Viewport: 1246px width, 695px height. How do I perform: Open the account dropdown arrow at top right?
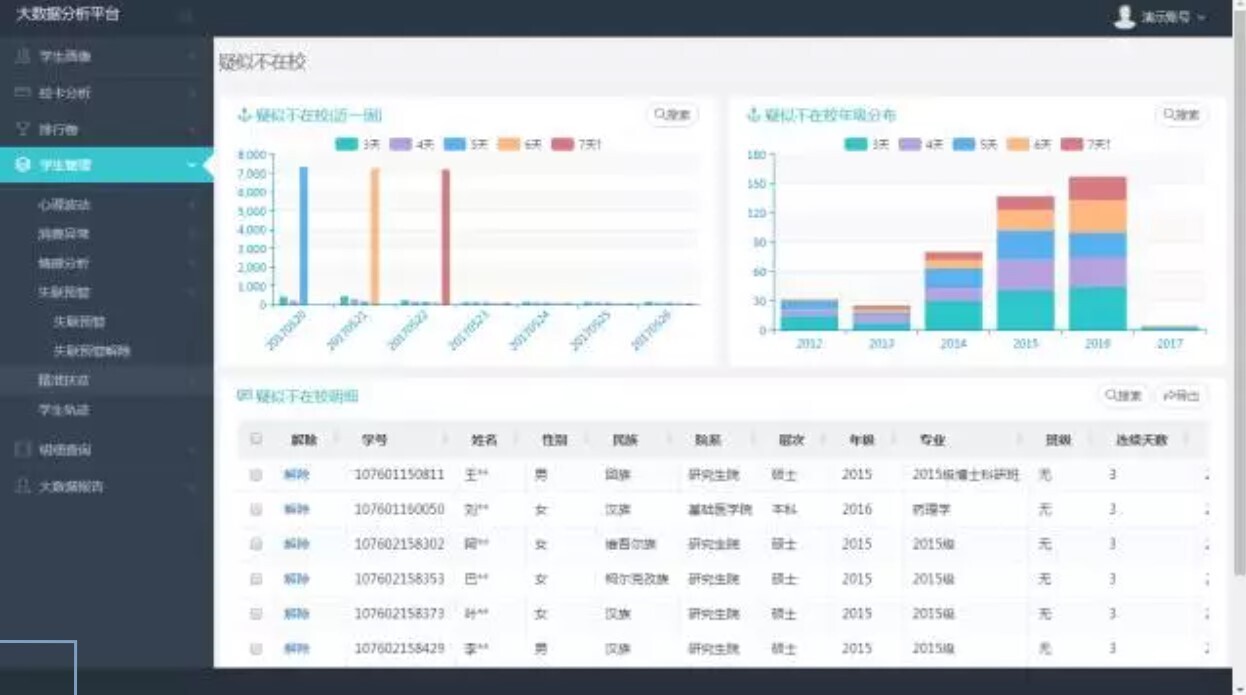(x=1201, y=18)
